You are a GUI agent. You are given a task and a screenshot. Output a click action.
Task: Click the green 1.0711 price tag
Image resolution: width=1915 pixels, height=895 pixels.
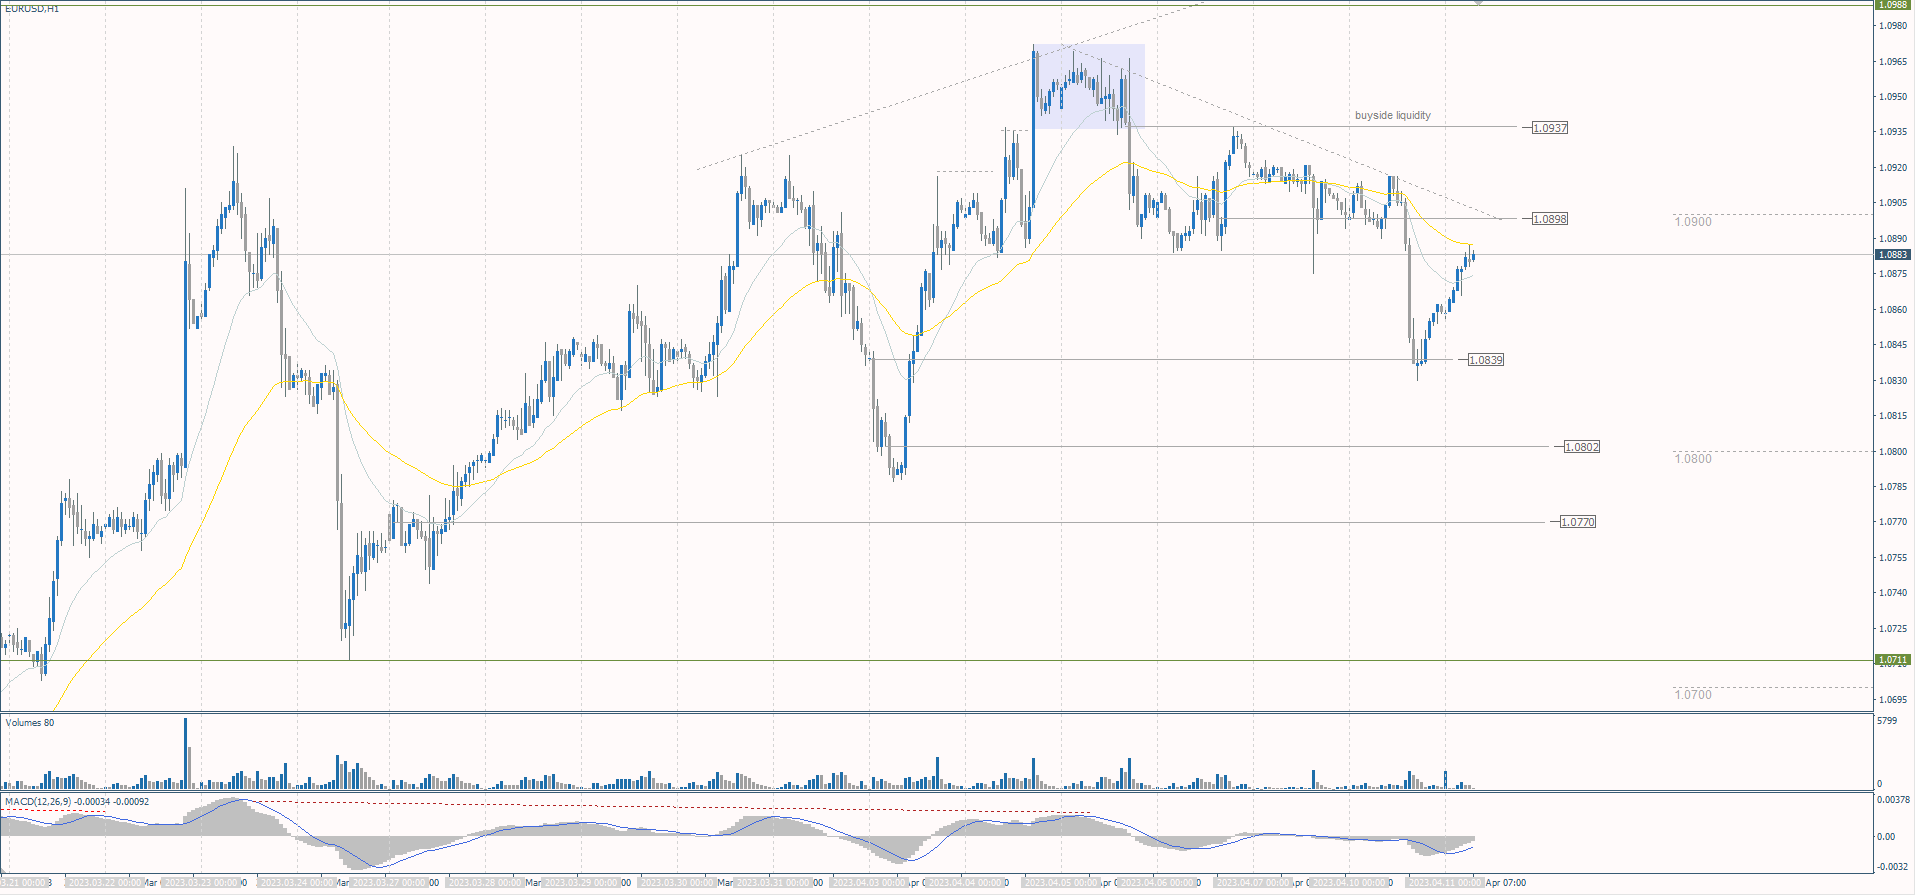pos(1893,660)
